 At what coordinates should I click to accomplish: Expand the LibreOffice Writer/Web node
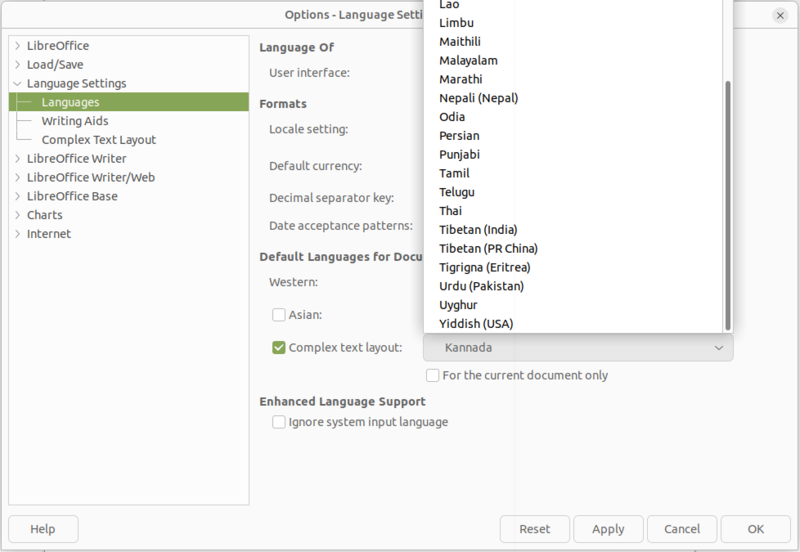pos(17,178)
